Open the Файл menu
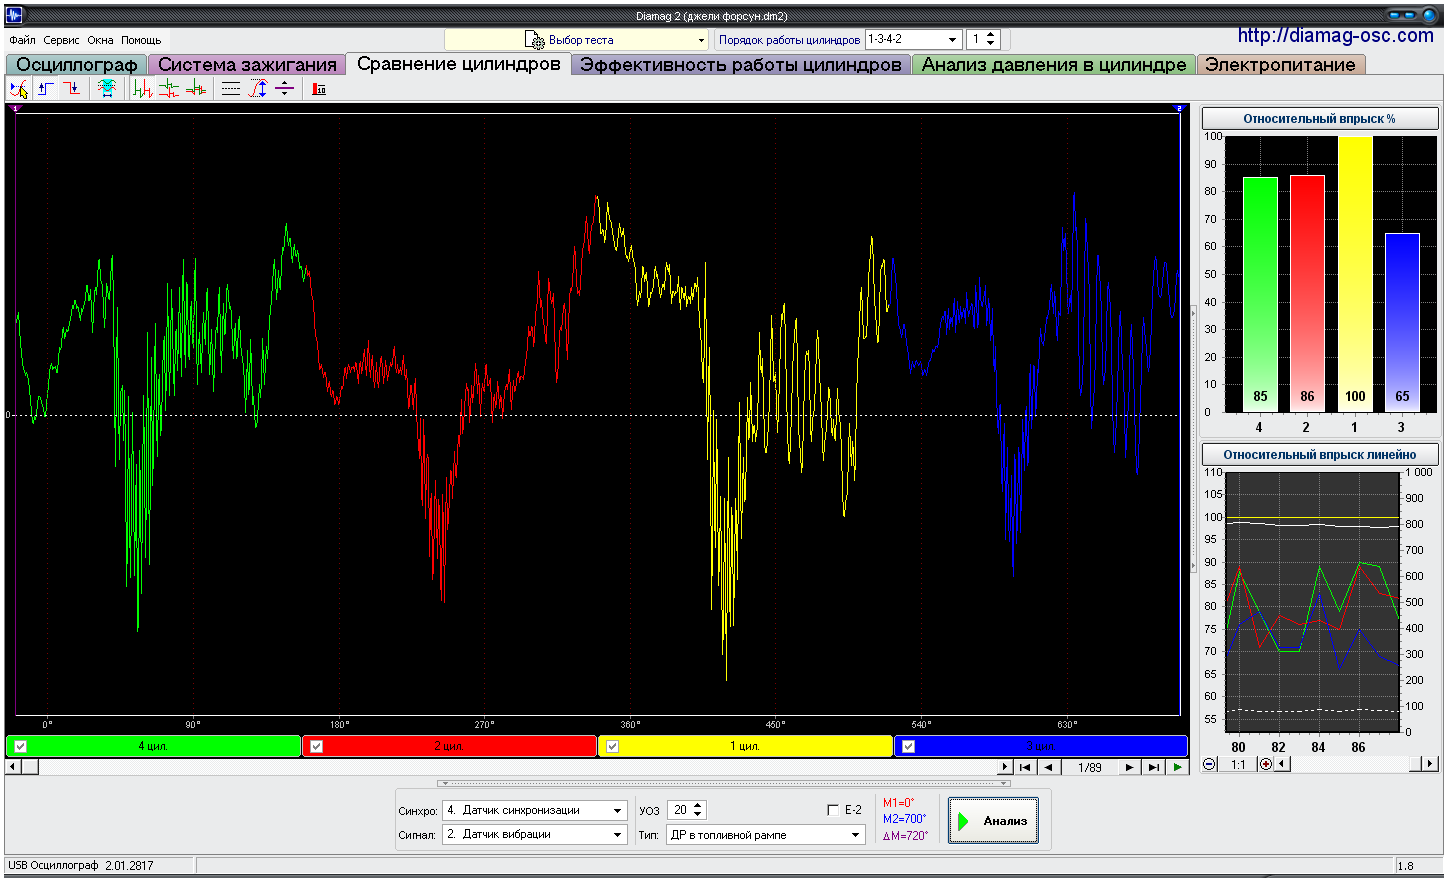Screen dimensions: 1448x878 [x=22, y=40]
